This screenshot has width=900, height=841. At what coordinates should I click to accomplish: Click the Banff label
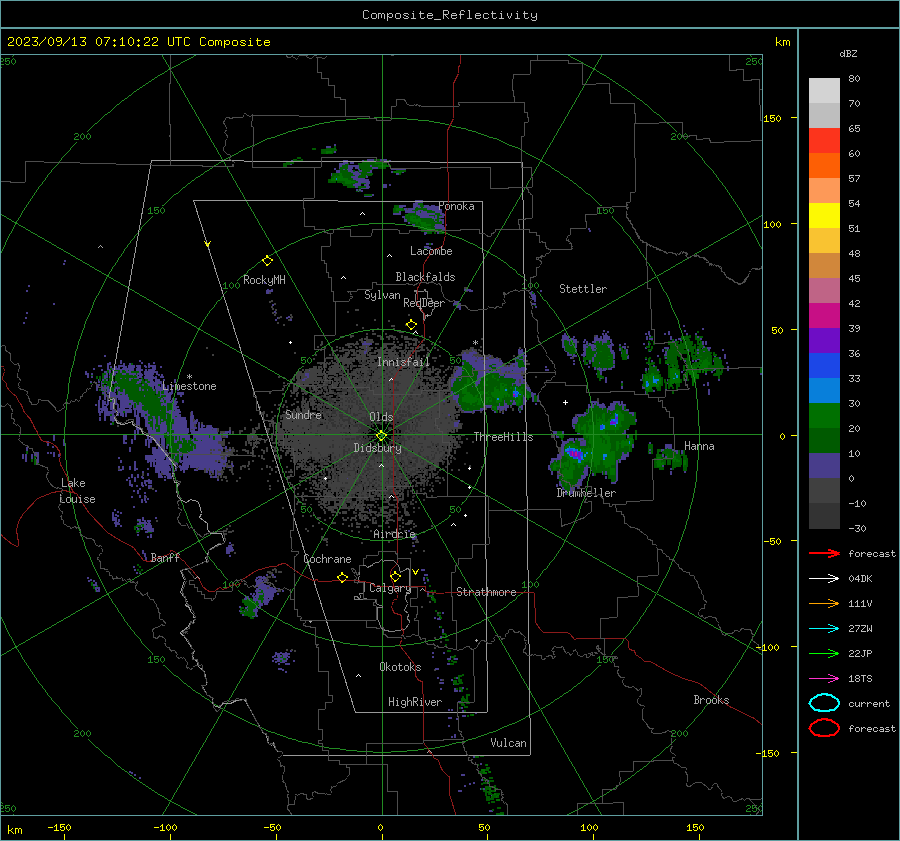(x=165, y=558)
